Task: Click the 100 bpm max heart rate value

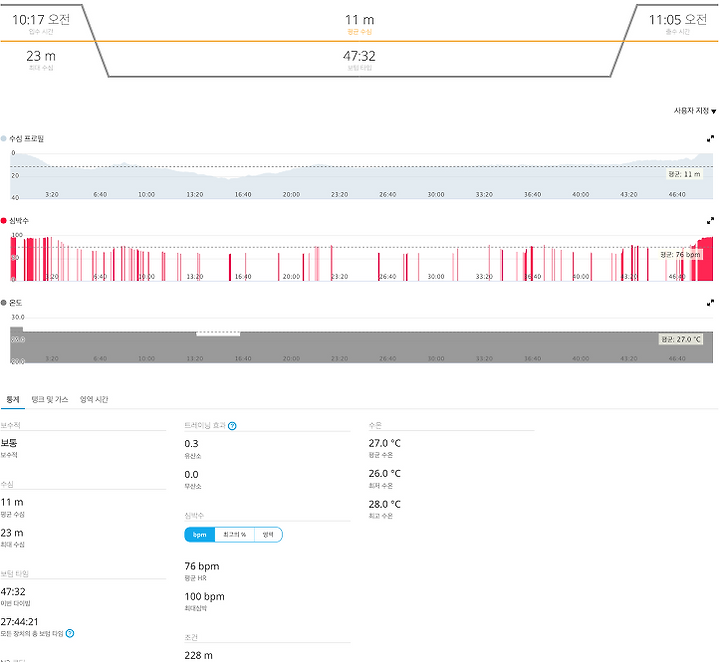Action: click(204, 597)
